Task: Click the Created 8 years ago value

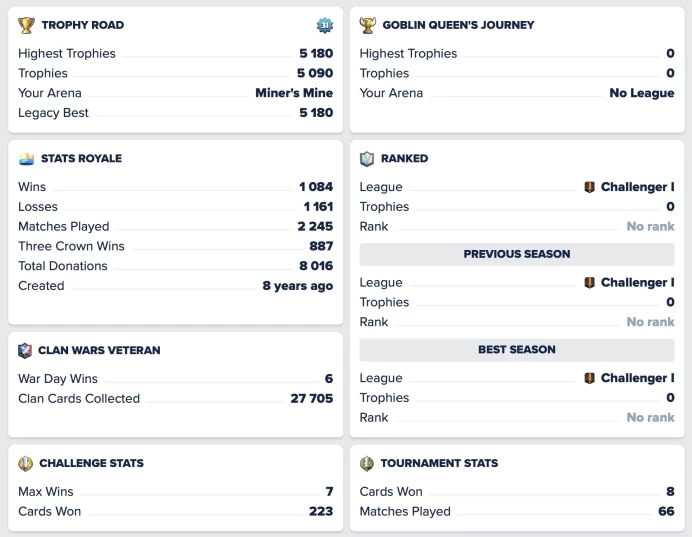Action: click(x=297, y=286)
